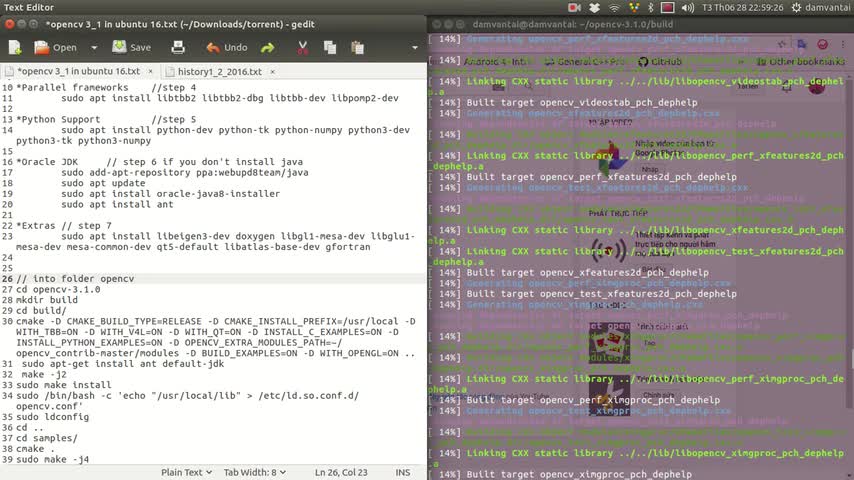Viewport: 854px width, 480px height.
Task: Click the '*Parallel frameworks' heading line
Action: pyautogui.click(x=72, y=88)
